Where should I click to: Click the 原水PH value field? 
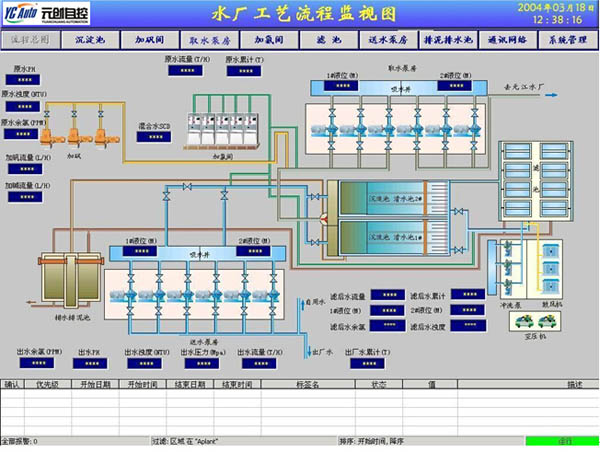[x=28, y=82]
